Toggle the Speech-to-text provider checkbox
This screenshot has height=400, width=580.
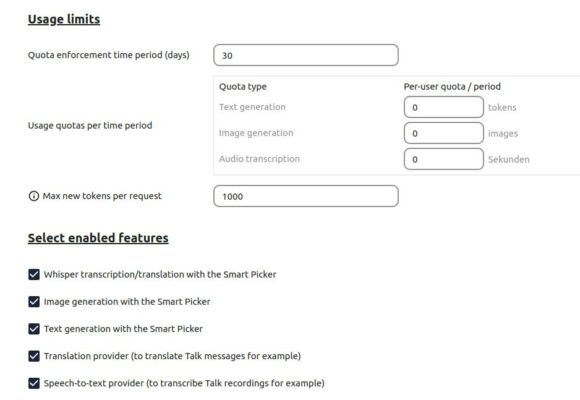click(34, 383)
